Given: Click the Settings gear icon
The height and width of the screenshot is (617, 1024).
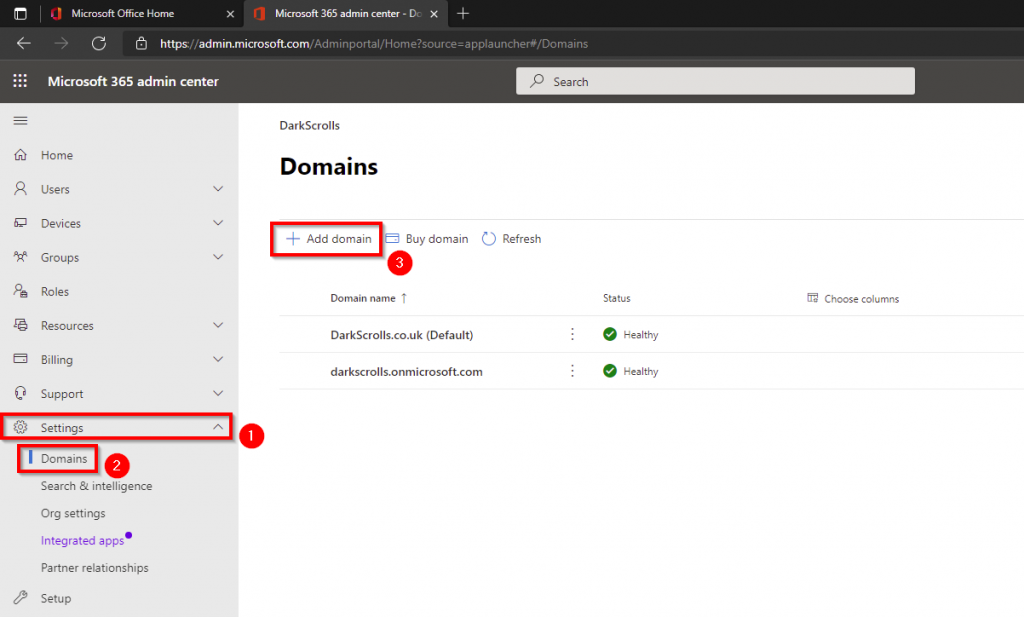Looking at the screenshot, I should tap(21, 427).
